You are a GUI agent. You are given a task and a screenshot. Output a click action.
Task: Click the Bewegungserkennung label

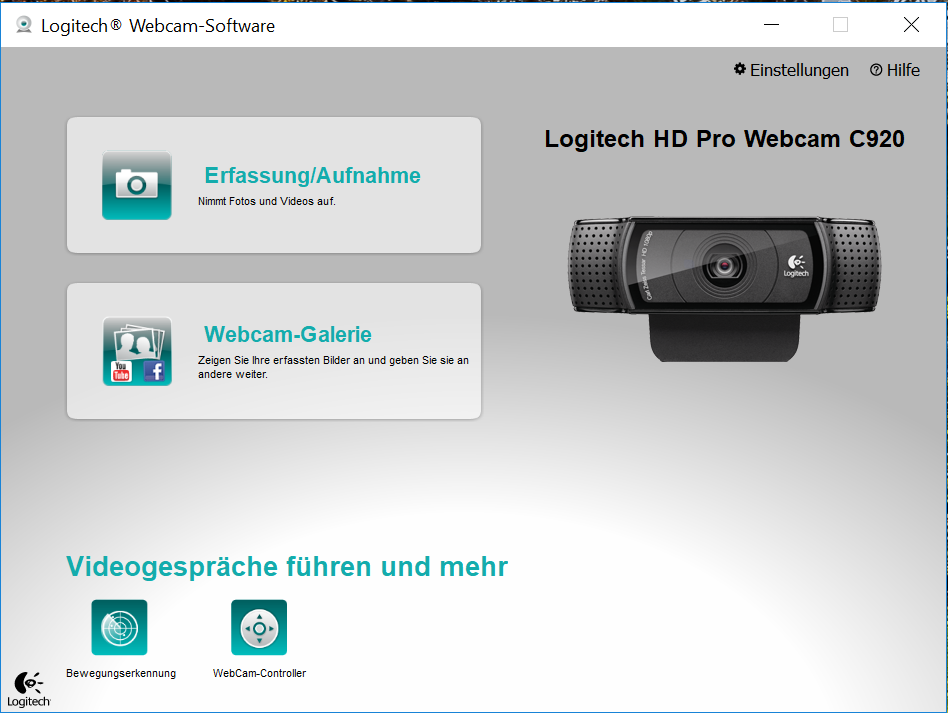121,673
